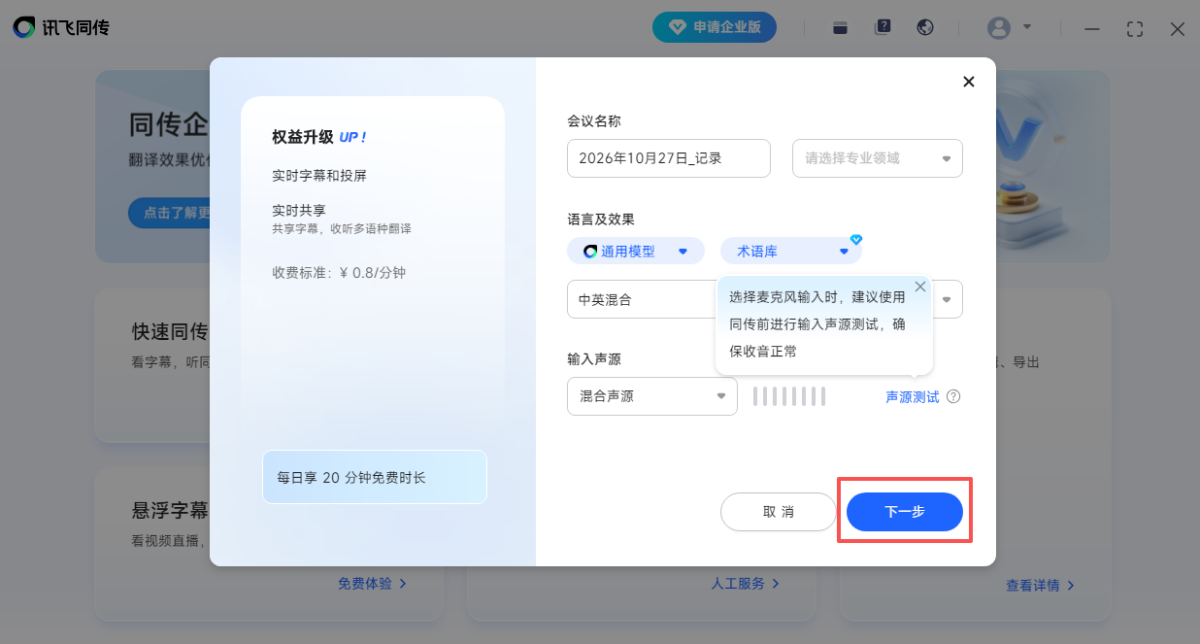Click the 申请企业版 button

click(714, 27)
